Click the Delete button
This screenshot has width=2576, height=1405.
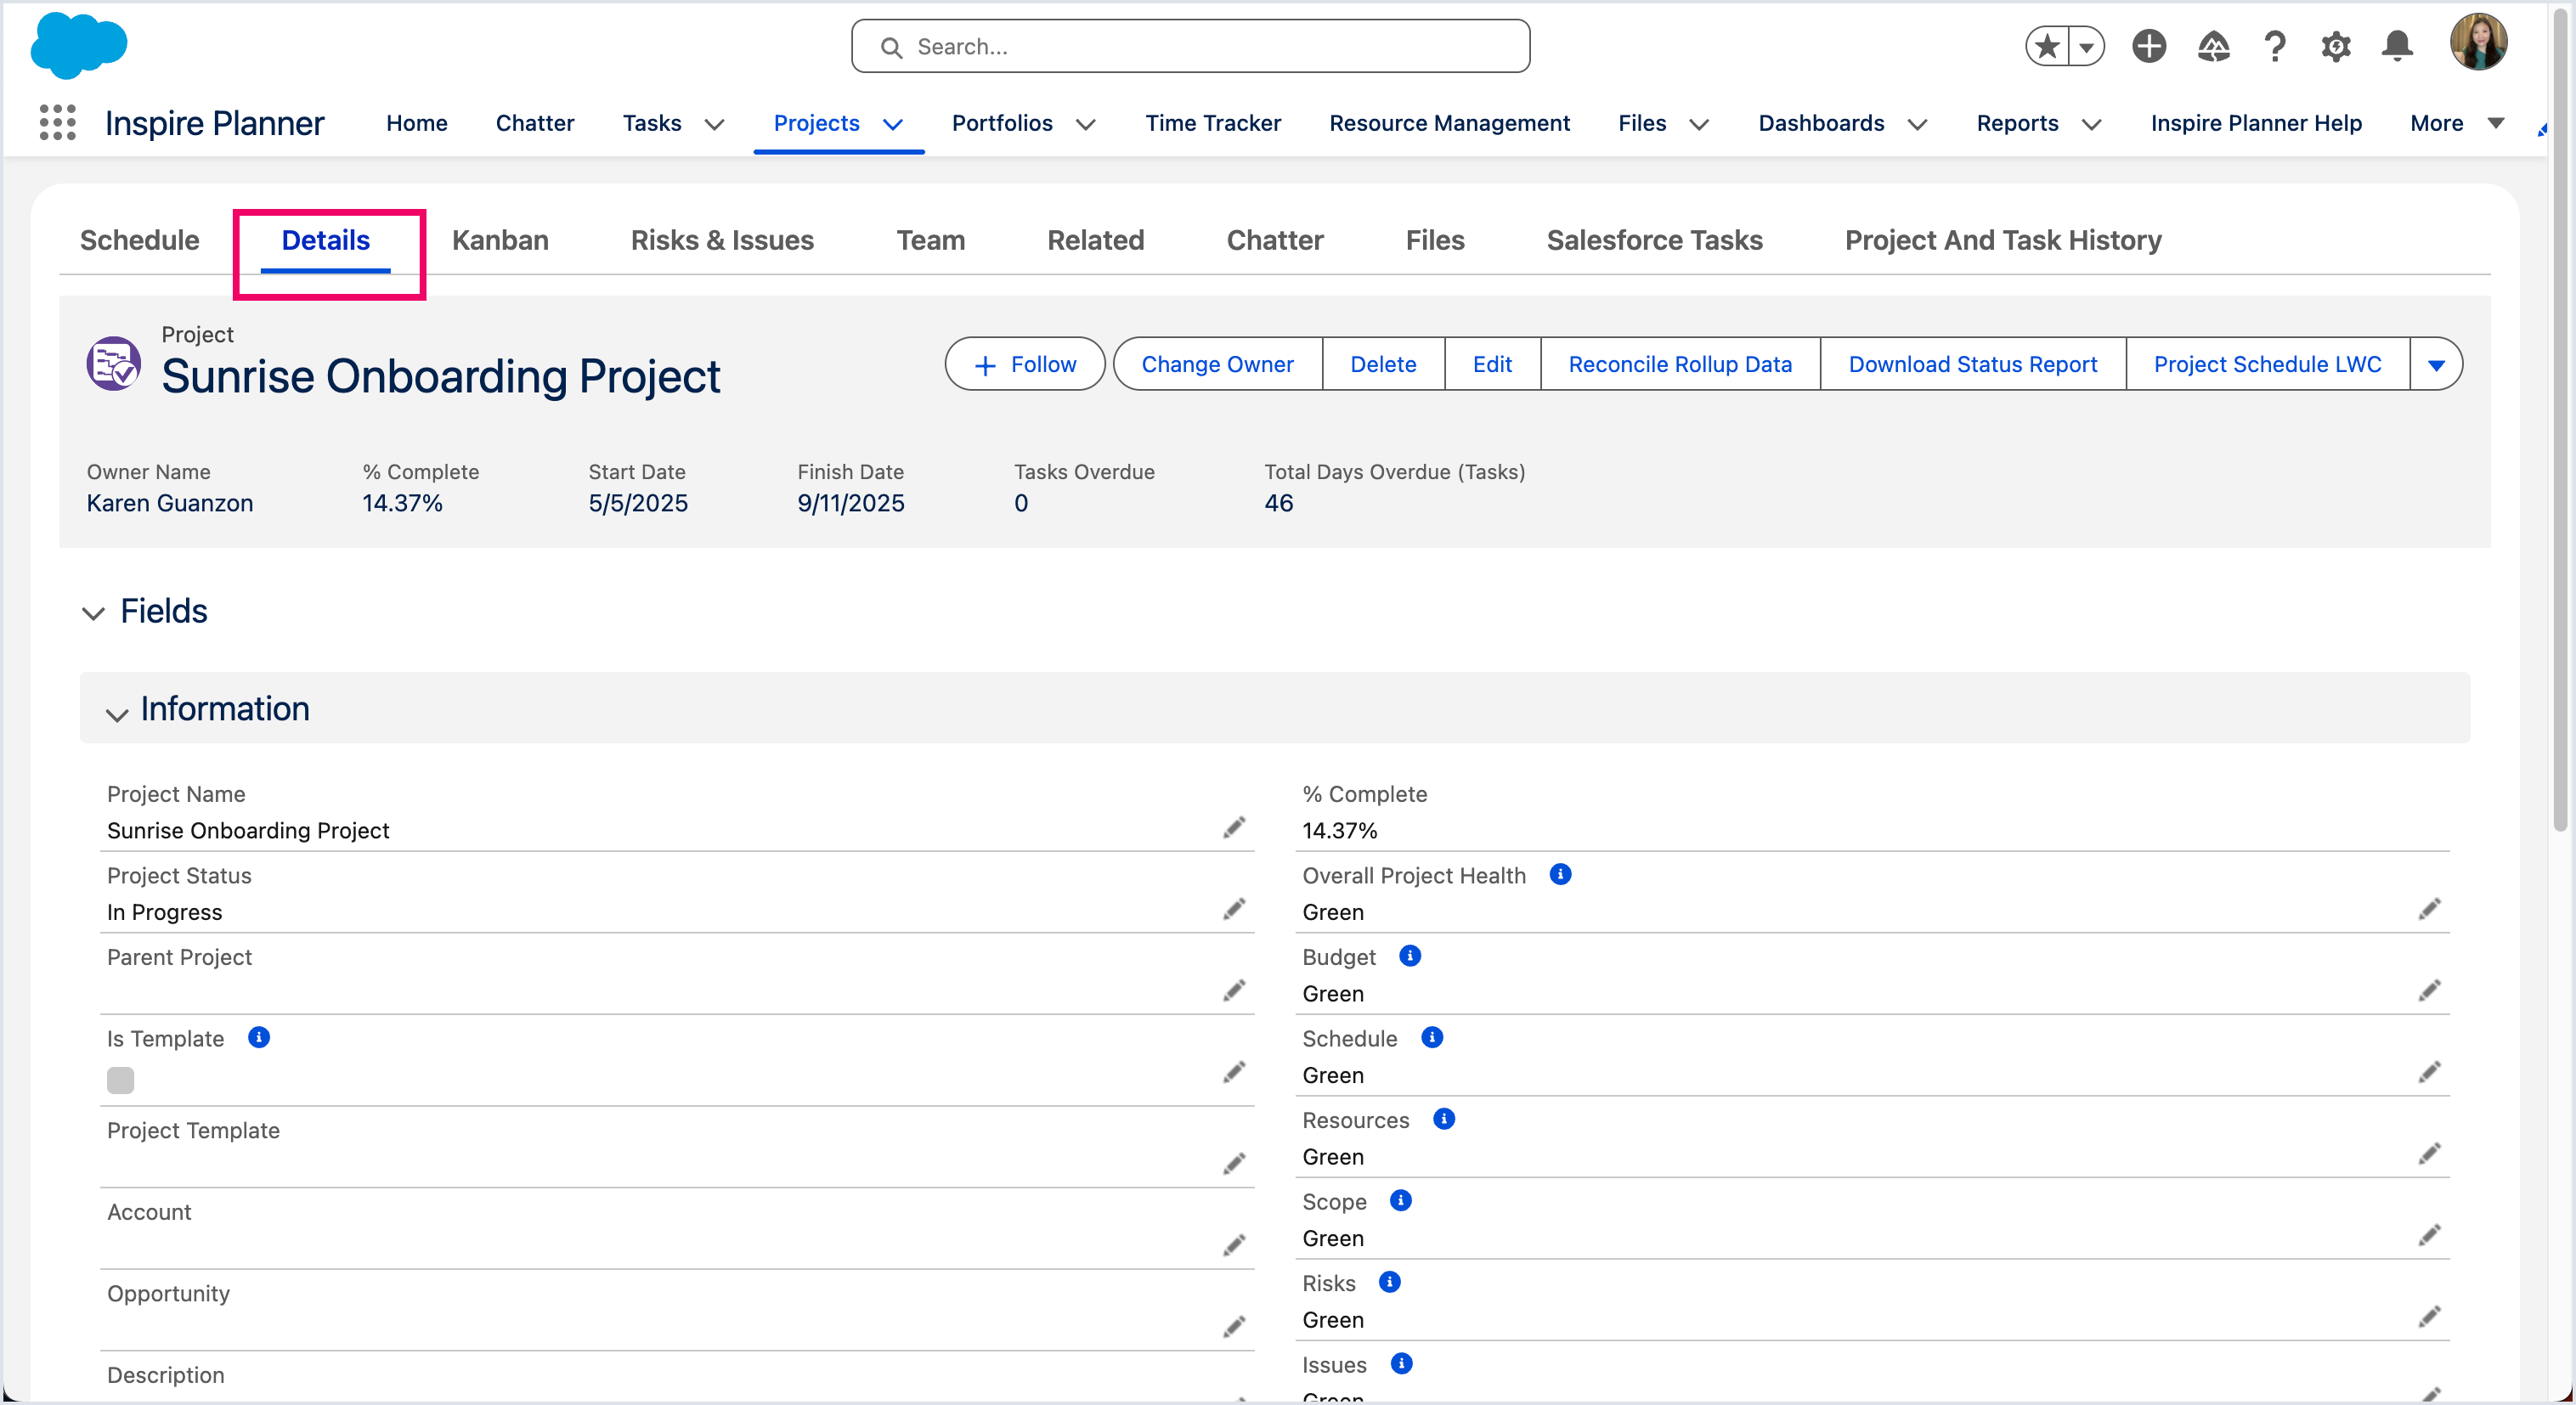pyautogui.click(x=1383, y=364)
